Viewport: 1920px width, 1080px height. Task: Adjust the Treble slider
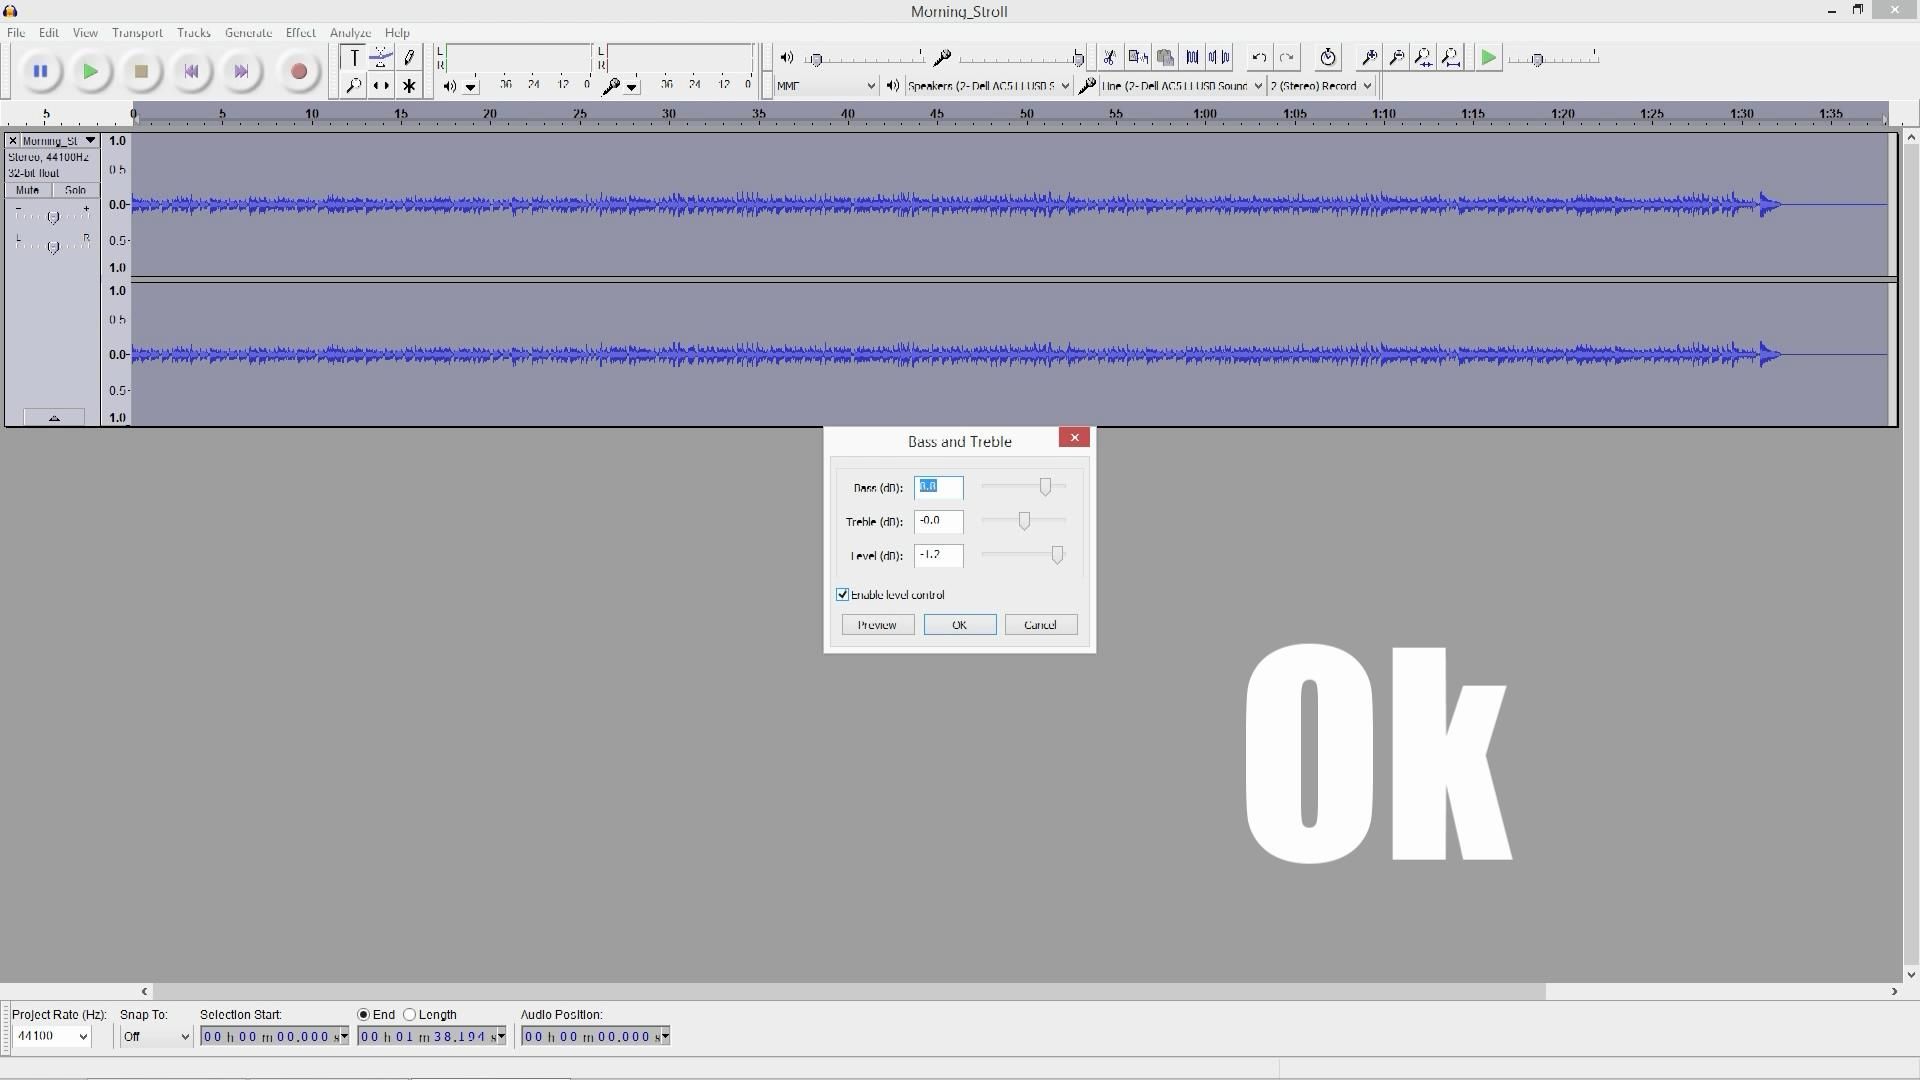(1022, 520)
